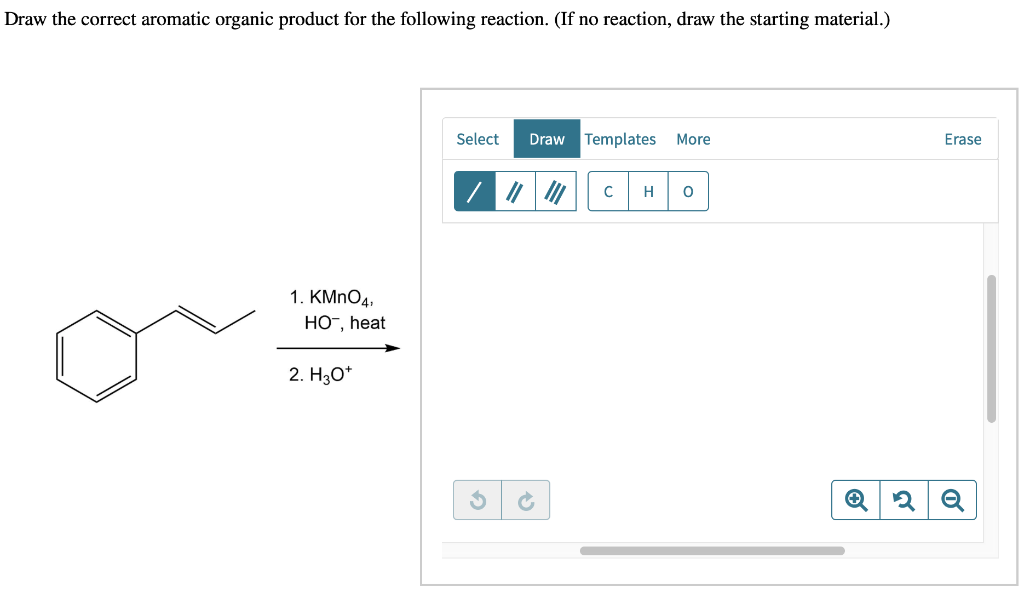Open the More options menu
The height and width of the screenshot is (598, 1024).
(x=693, y=139)
